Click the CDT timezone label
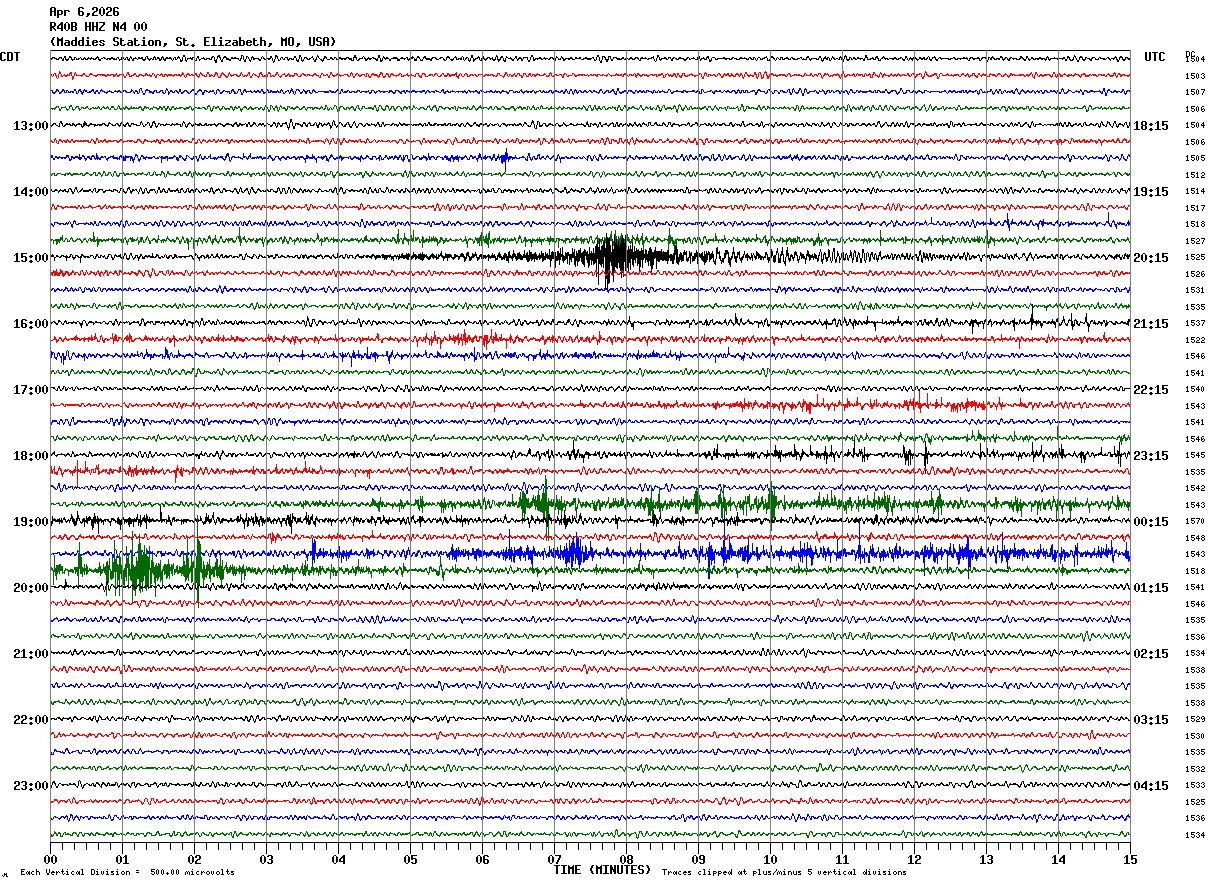Viewport: 1210px width, 886px height. point(10,57)
